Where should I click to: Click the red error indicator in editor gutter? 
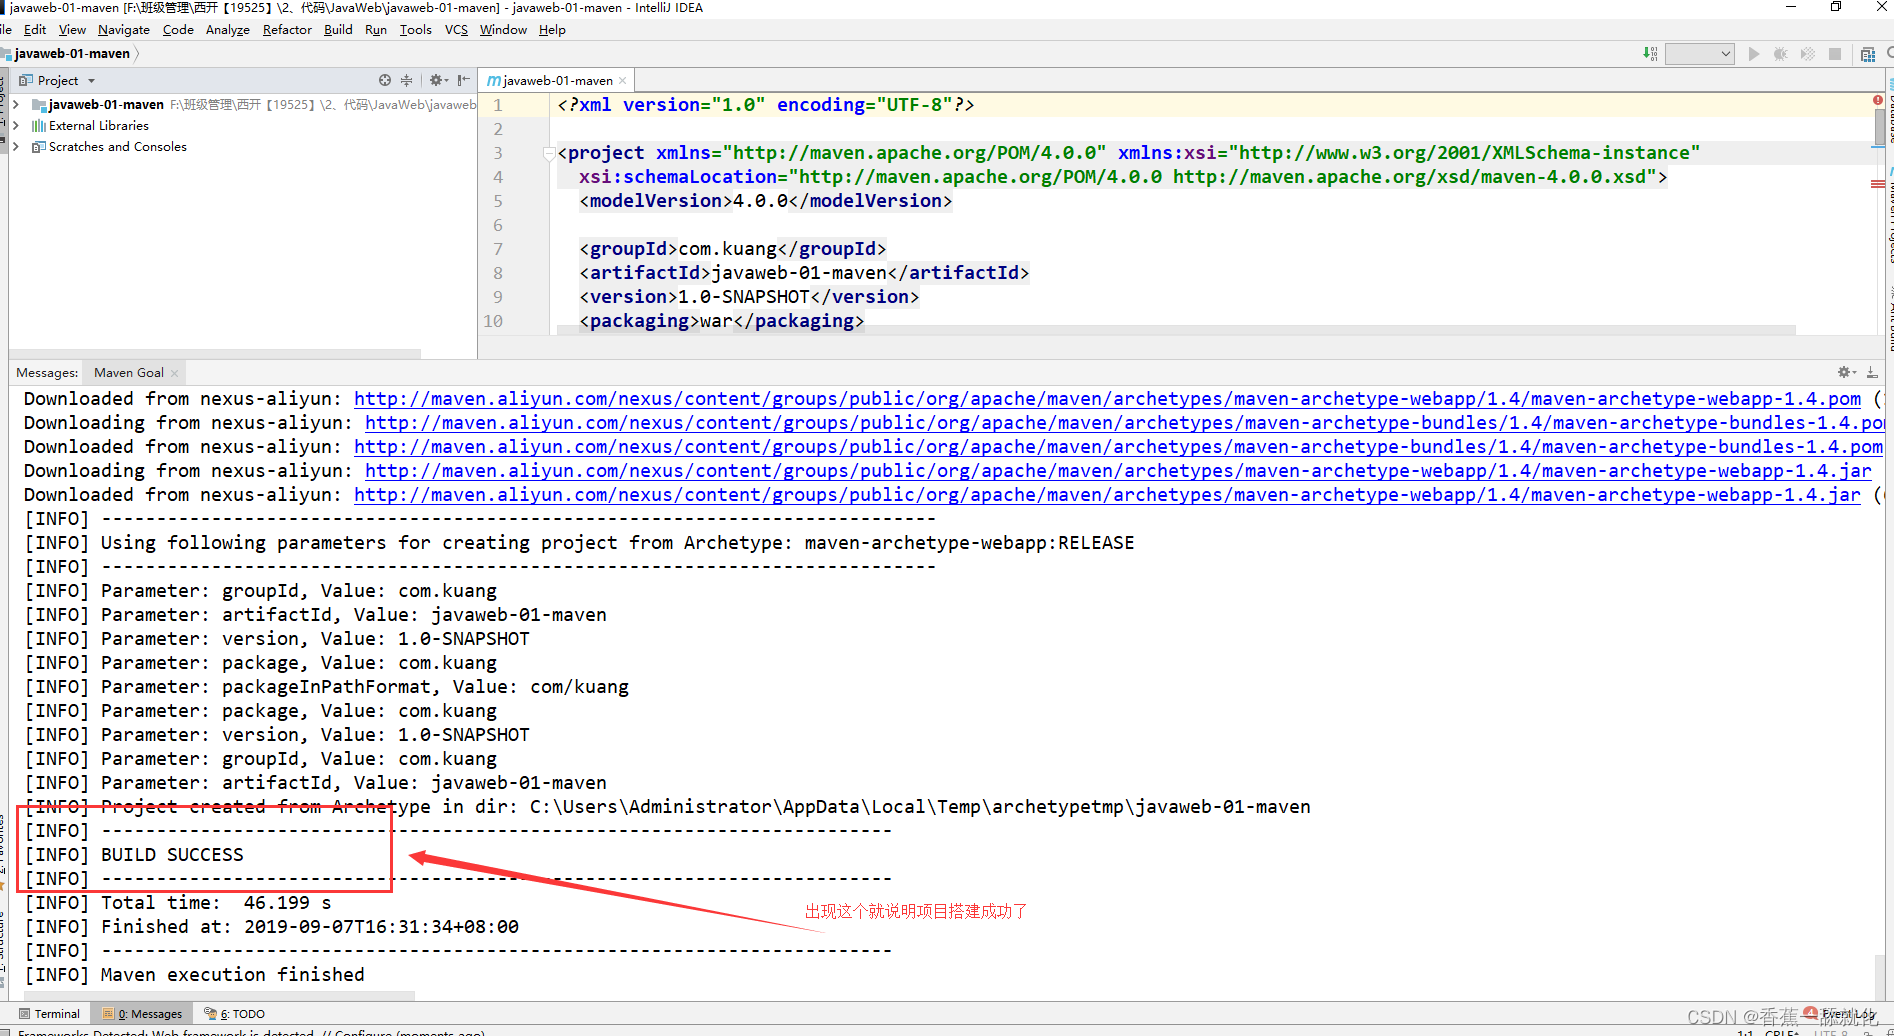point(1877,101)
